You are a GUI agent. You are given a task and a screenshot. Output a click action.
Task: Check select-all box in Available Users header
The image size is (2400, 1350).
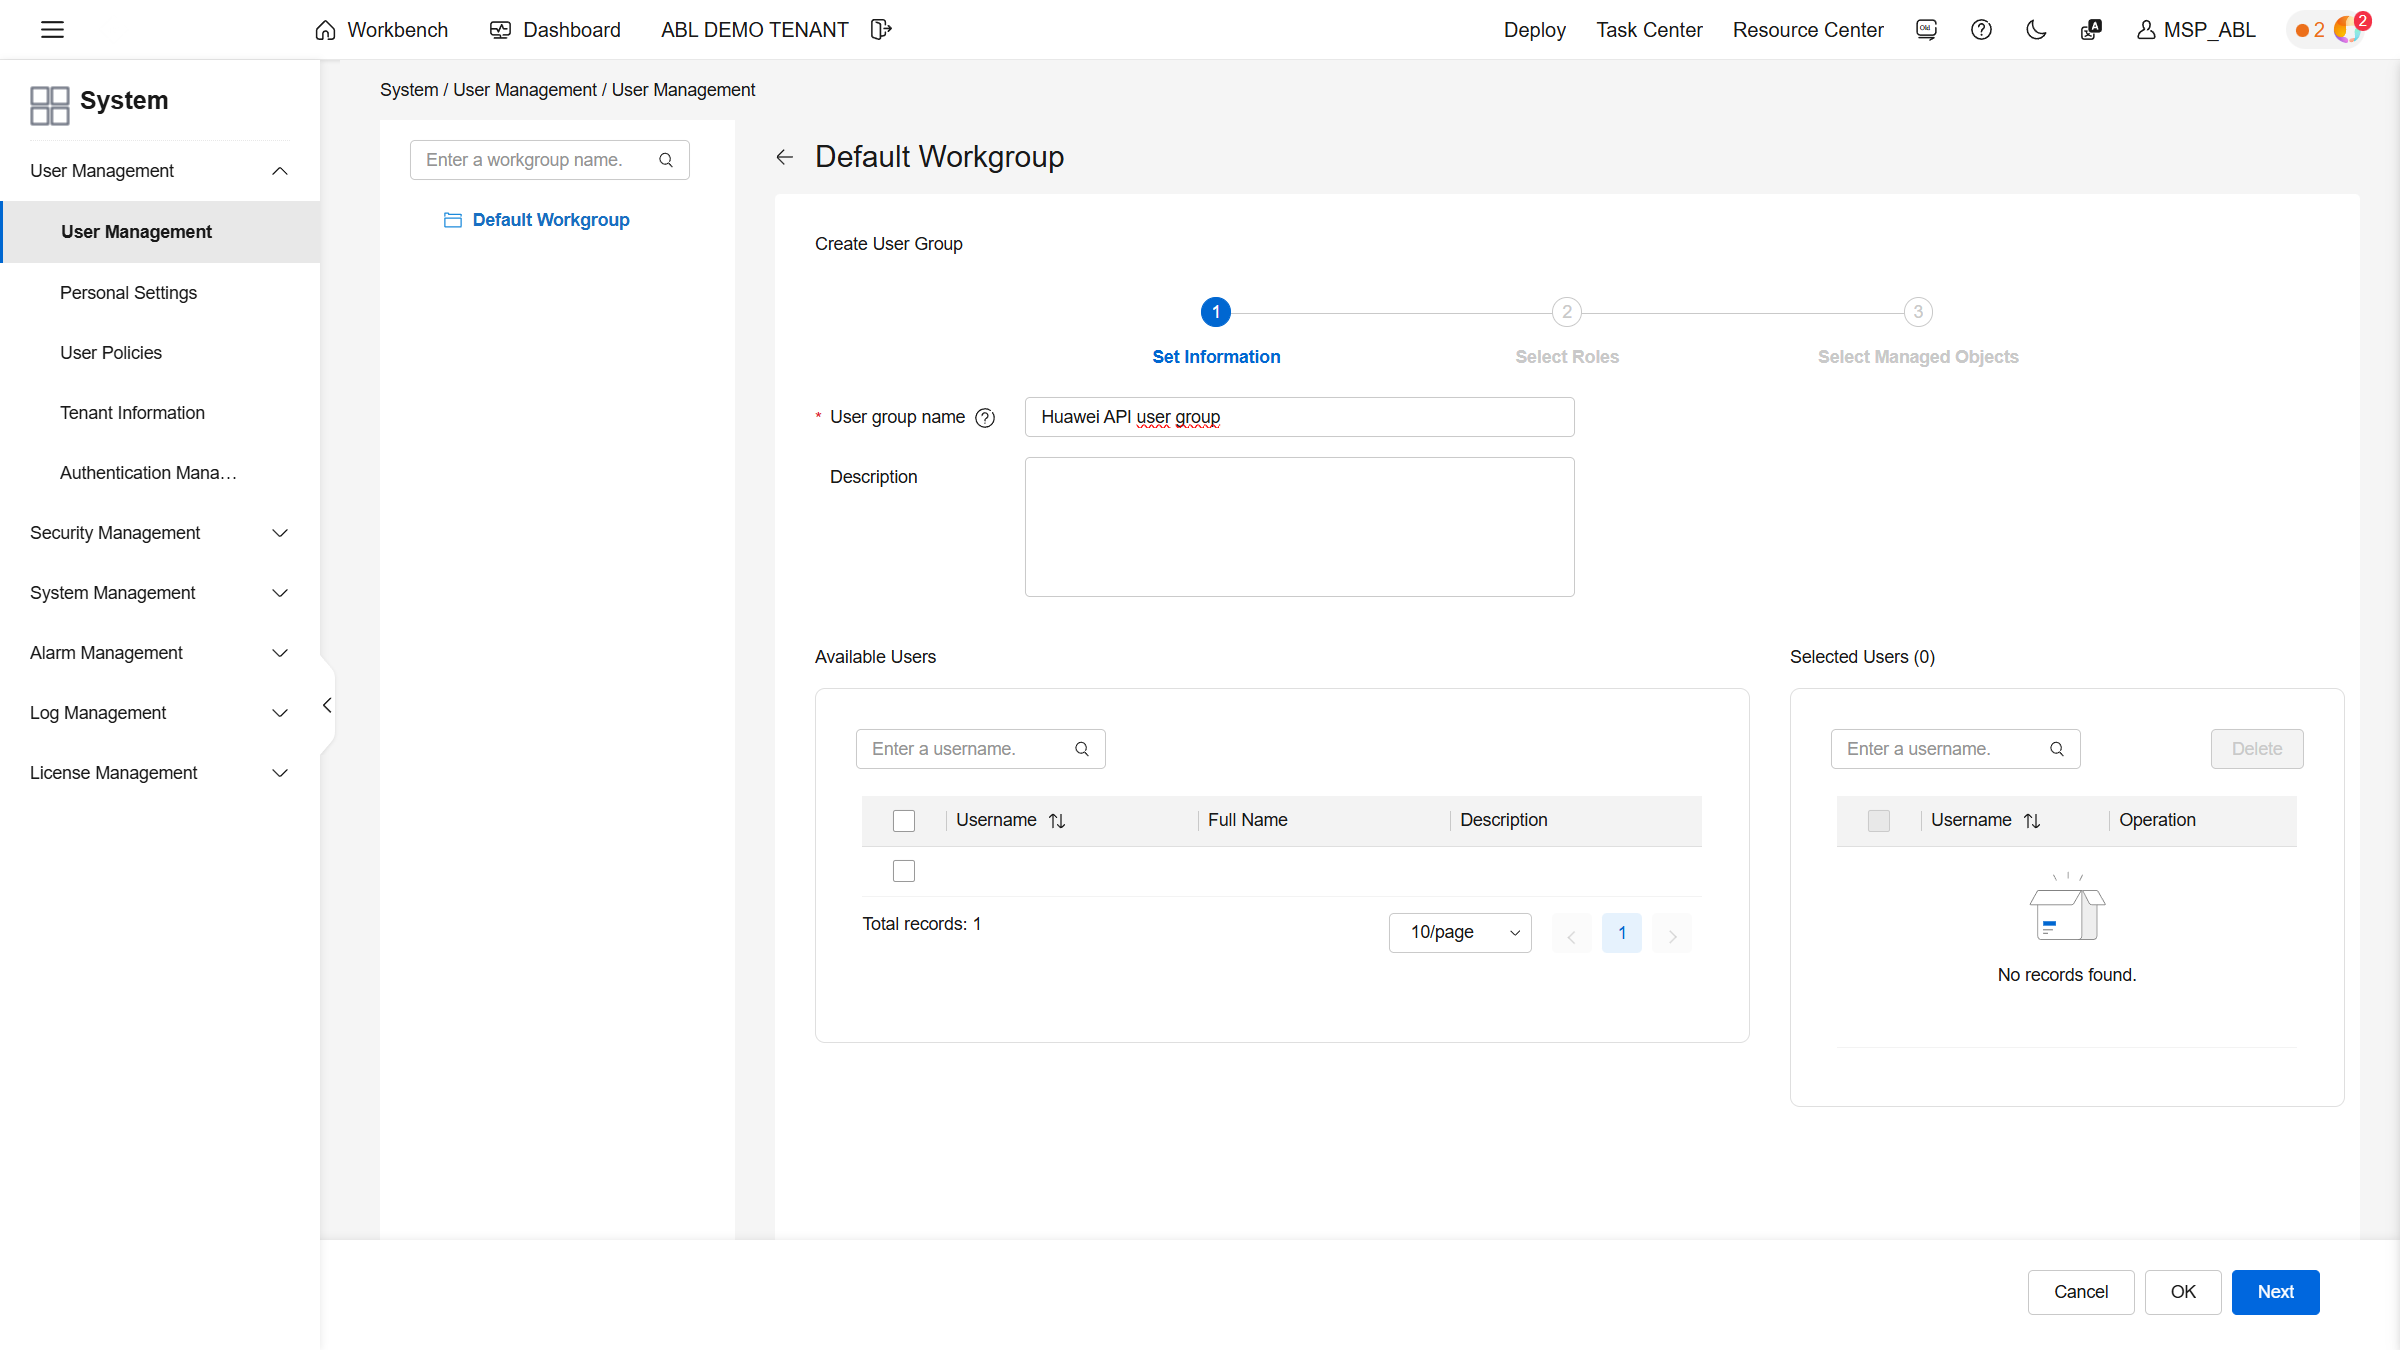(904, 821)
